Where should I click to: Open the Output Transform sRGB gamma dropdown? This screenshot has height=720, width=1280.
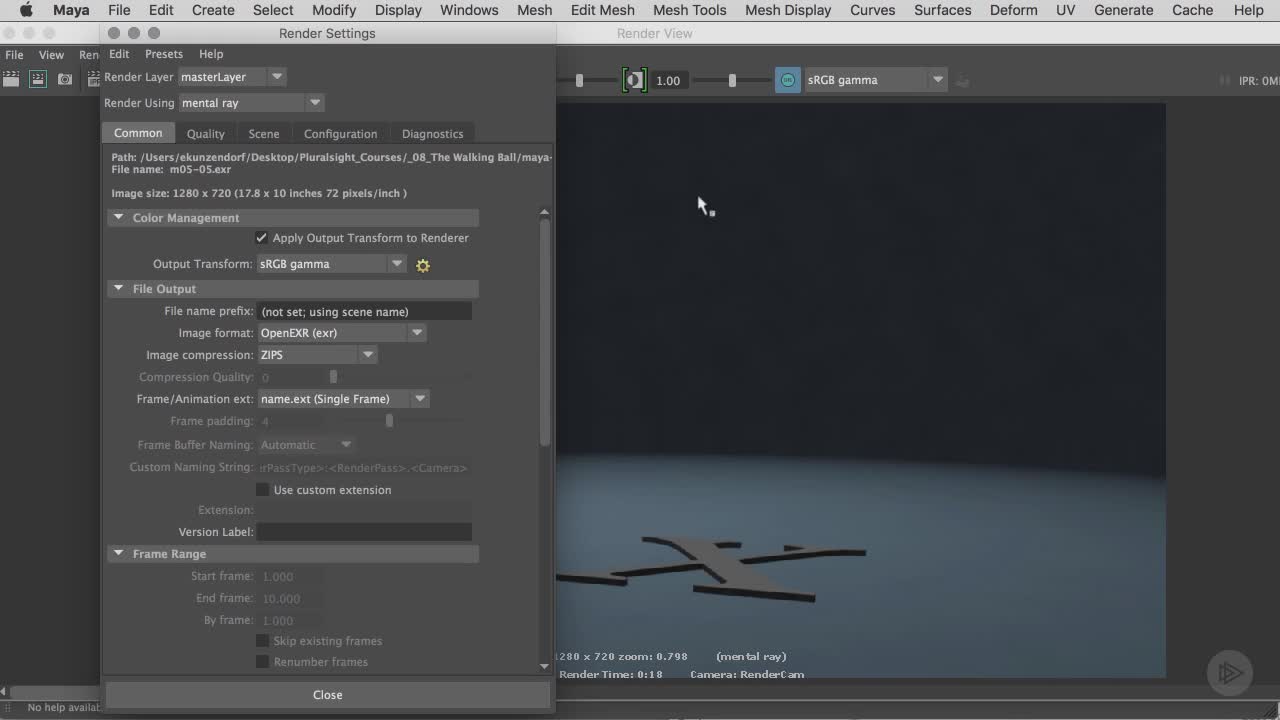coord(331,264)
